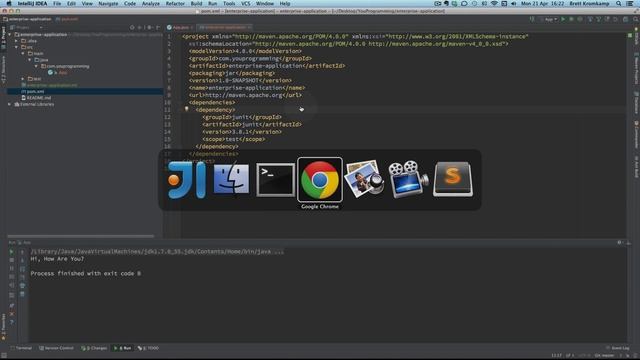Select Google Chrome in app switcher
The width and height of the screenshot is (640, 360).
(x=320, y=180)
